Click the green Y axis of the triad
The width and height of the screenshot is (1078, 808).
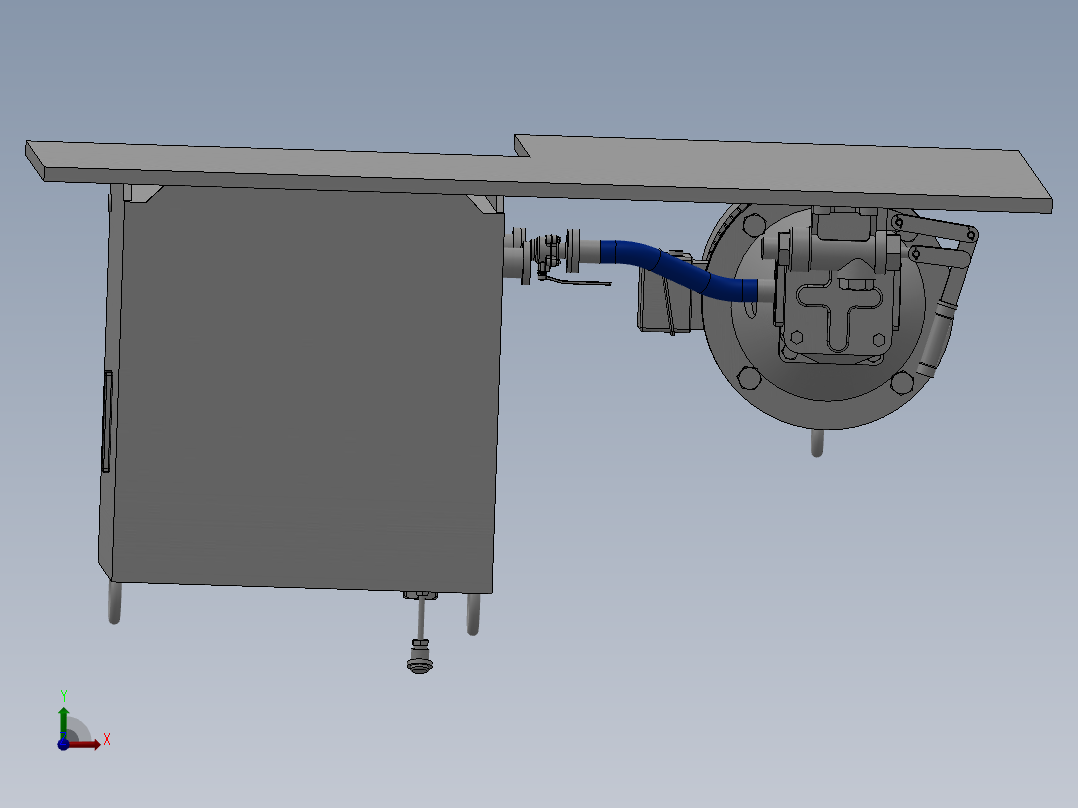click(64, 722)
